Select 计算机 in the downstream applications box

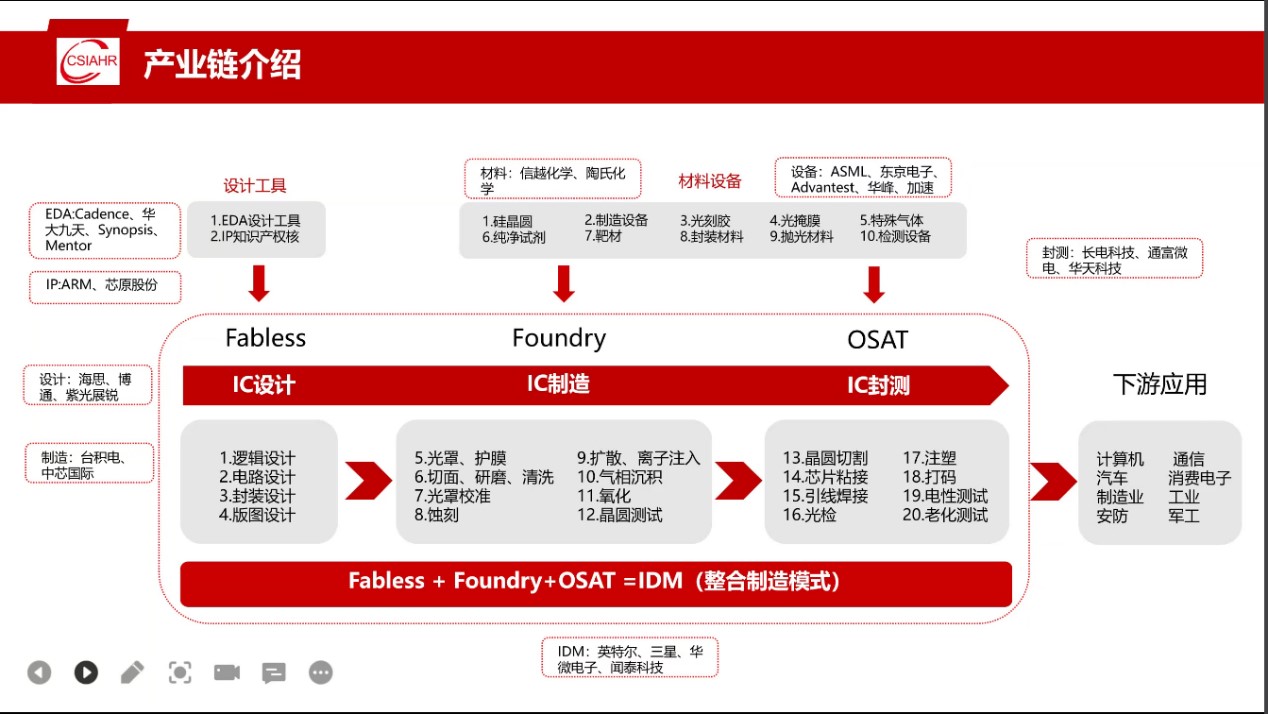coord(1120,459)
